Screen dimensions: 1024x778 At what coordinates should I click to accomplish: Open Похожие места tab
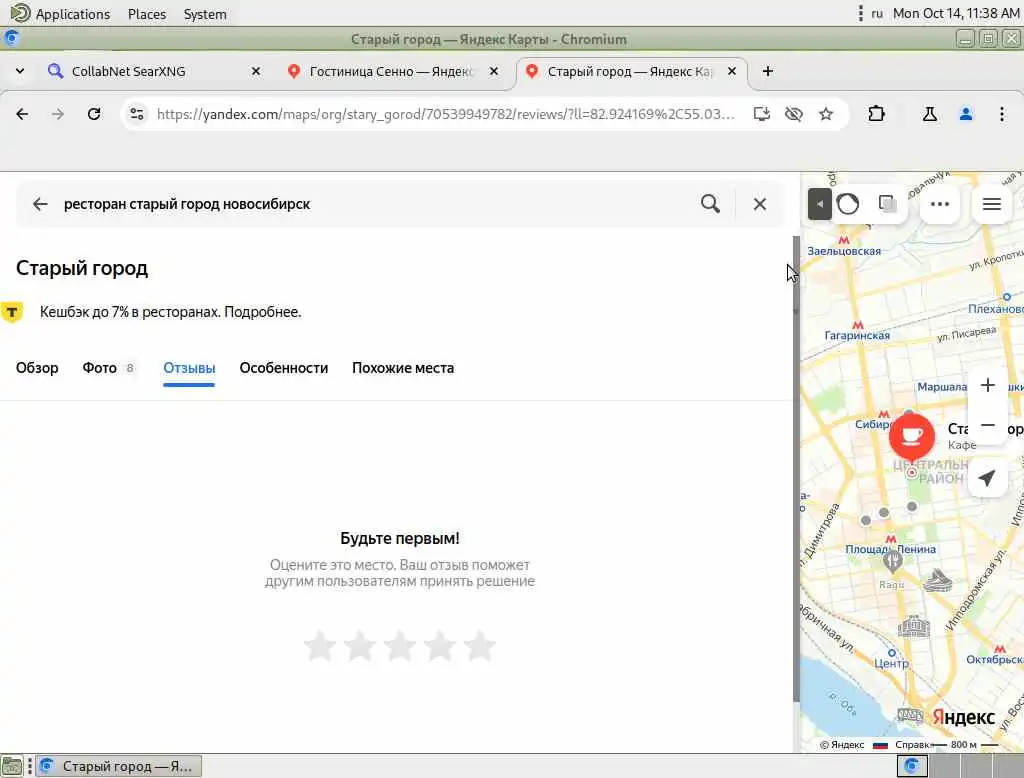click(x=403, y=368)
